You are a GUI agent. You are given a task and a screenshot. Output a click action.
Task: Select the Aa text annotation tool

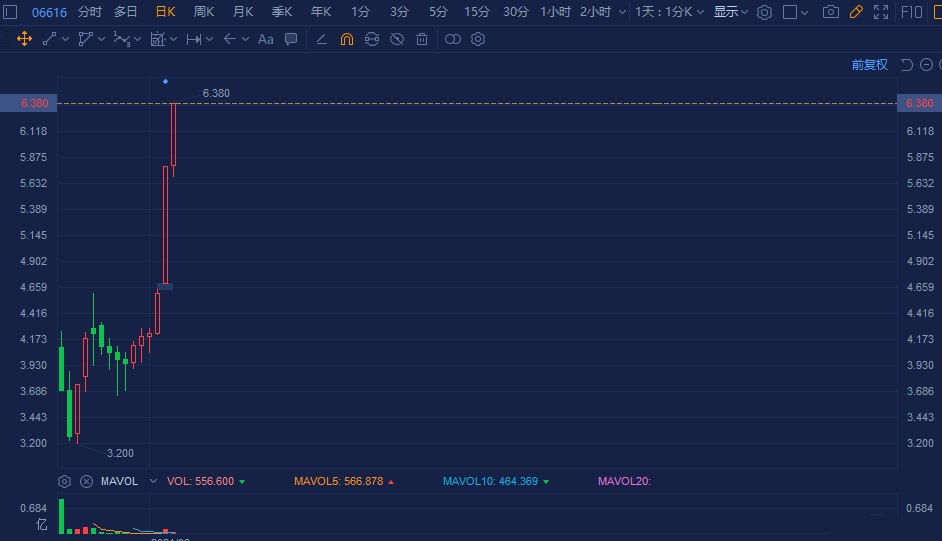pyautogui.click(x=265, y=39)
